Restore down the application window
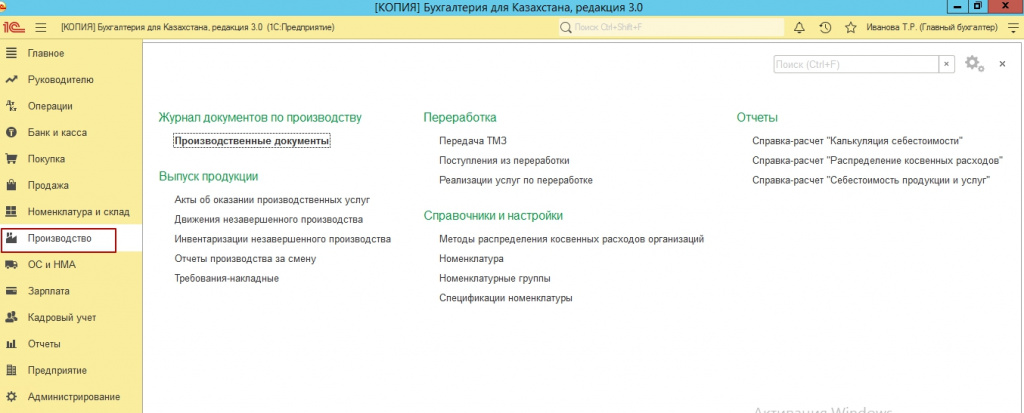 977,6
